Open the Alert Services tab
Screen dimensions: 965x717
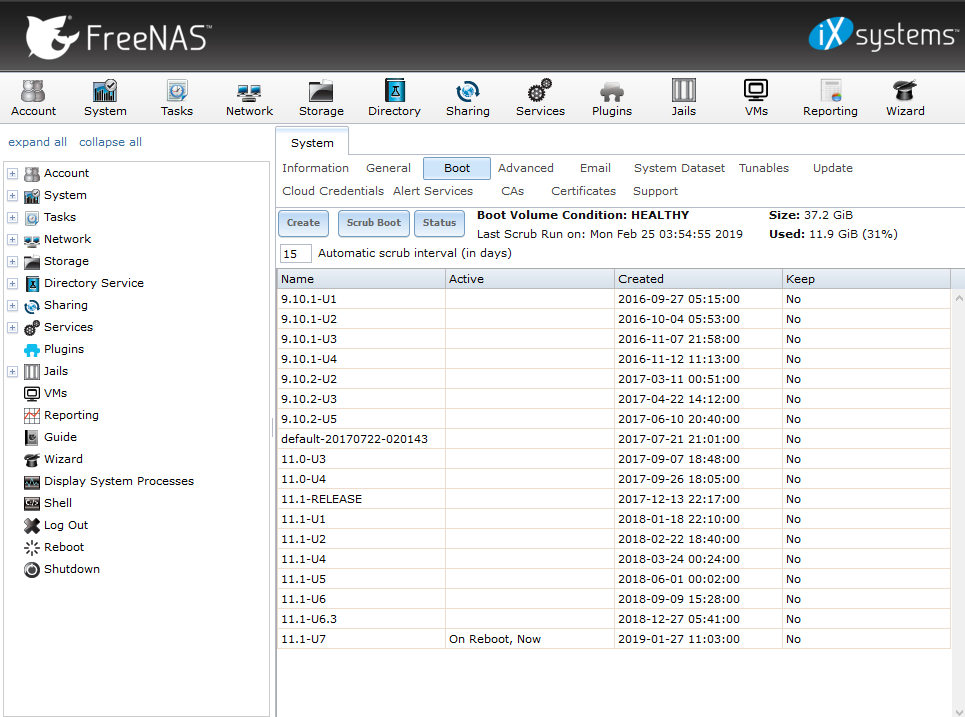(433, 191)
